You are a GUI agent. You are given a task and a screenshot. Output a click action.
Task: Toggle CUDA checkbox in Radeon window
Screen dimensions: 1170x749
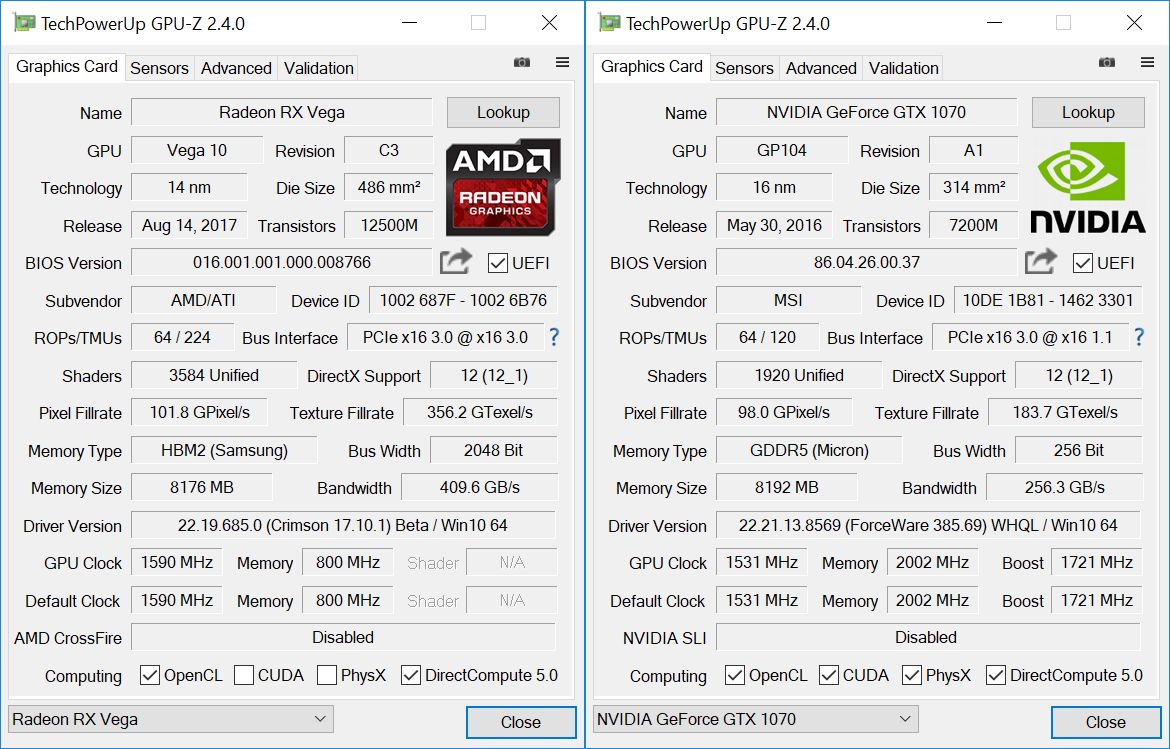244,675
